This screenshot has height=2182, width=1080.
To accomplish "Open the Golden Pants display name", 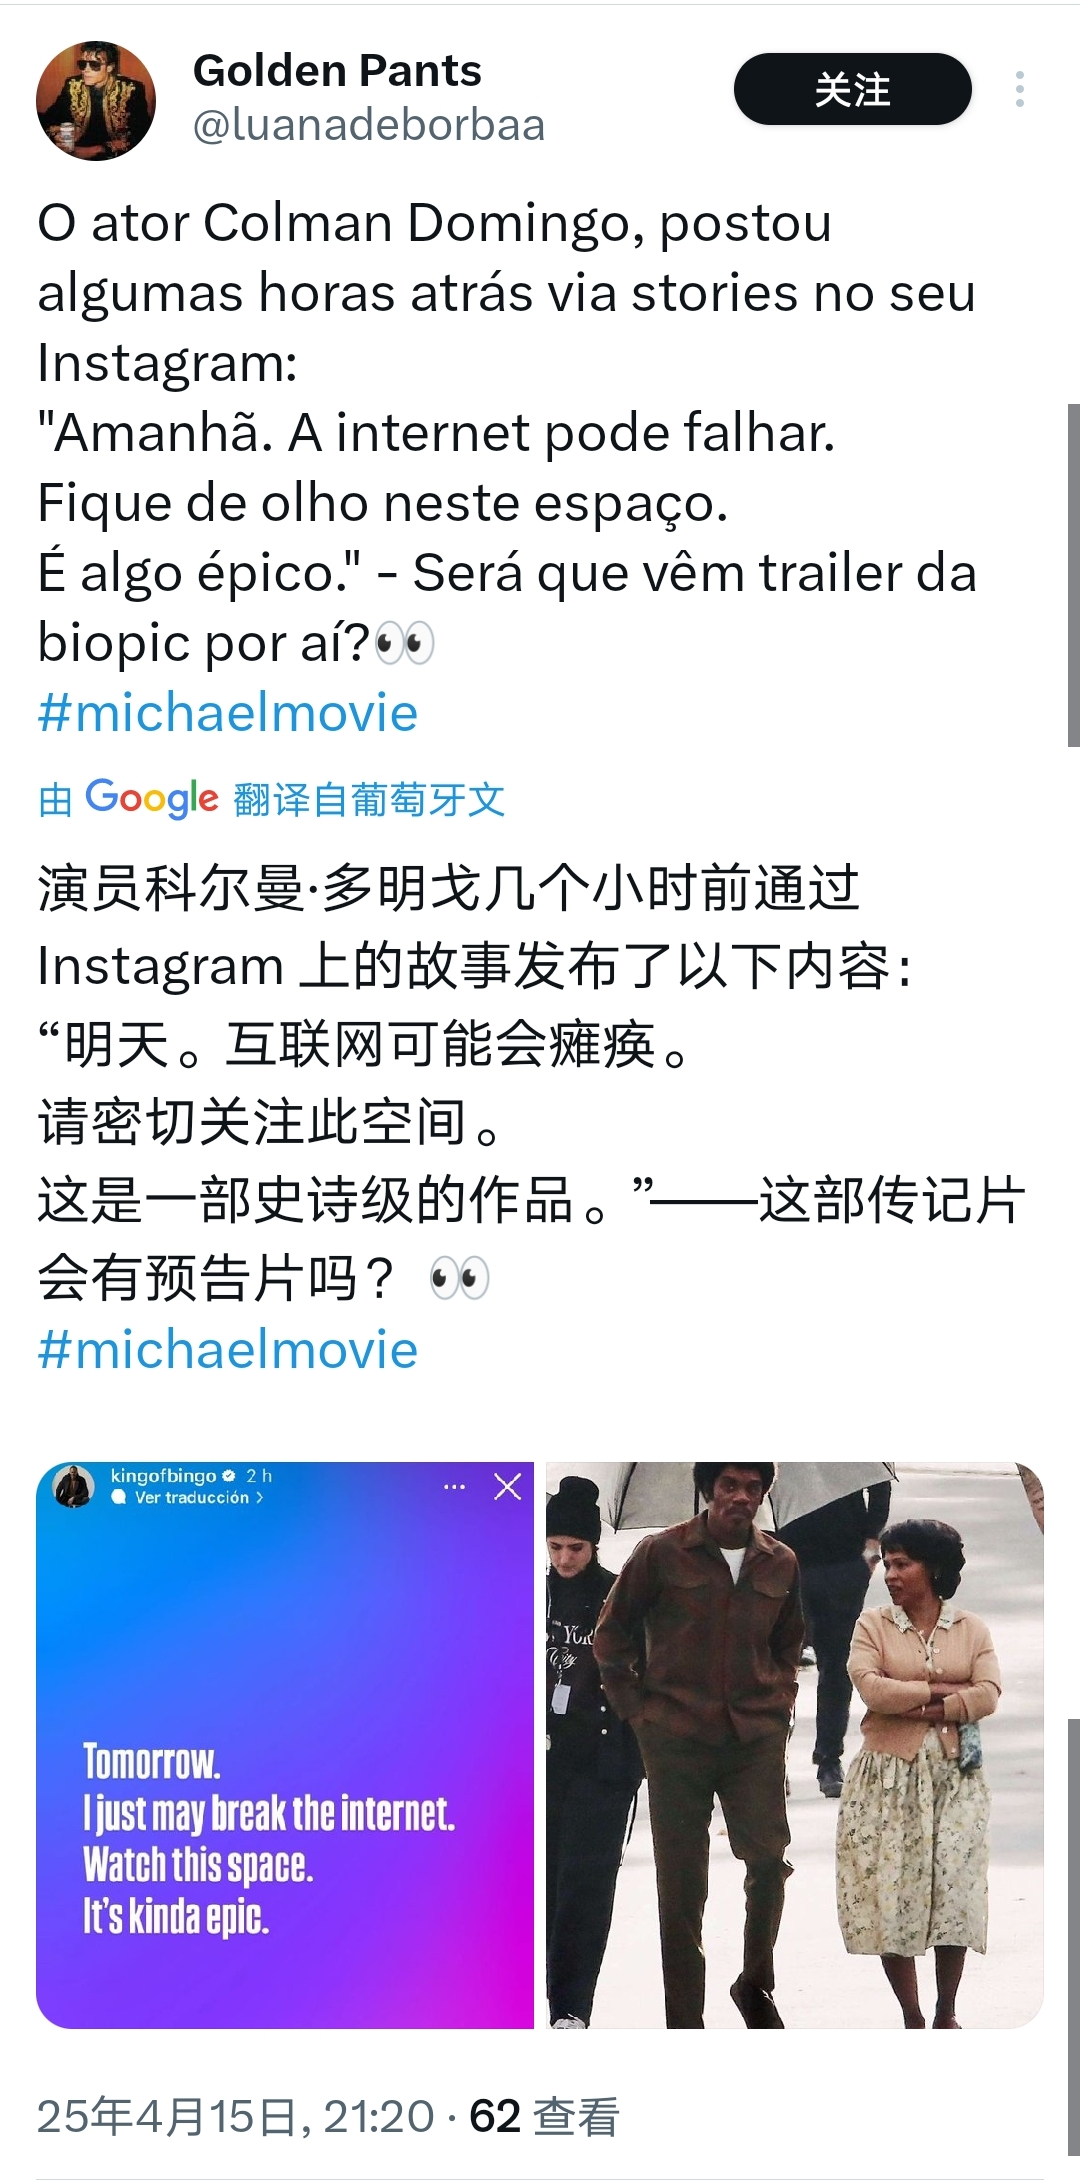I will [x=337, y=71].
